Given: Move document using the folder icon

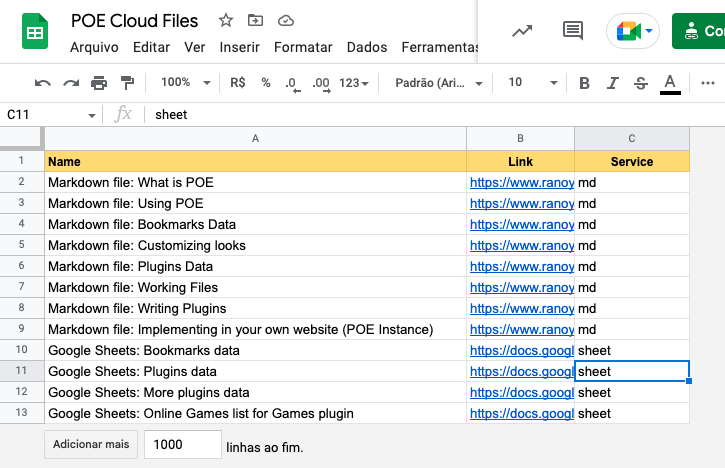Looking at the screenshot, I should point(255,20).
